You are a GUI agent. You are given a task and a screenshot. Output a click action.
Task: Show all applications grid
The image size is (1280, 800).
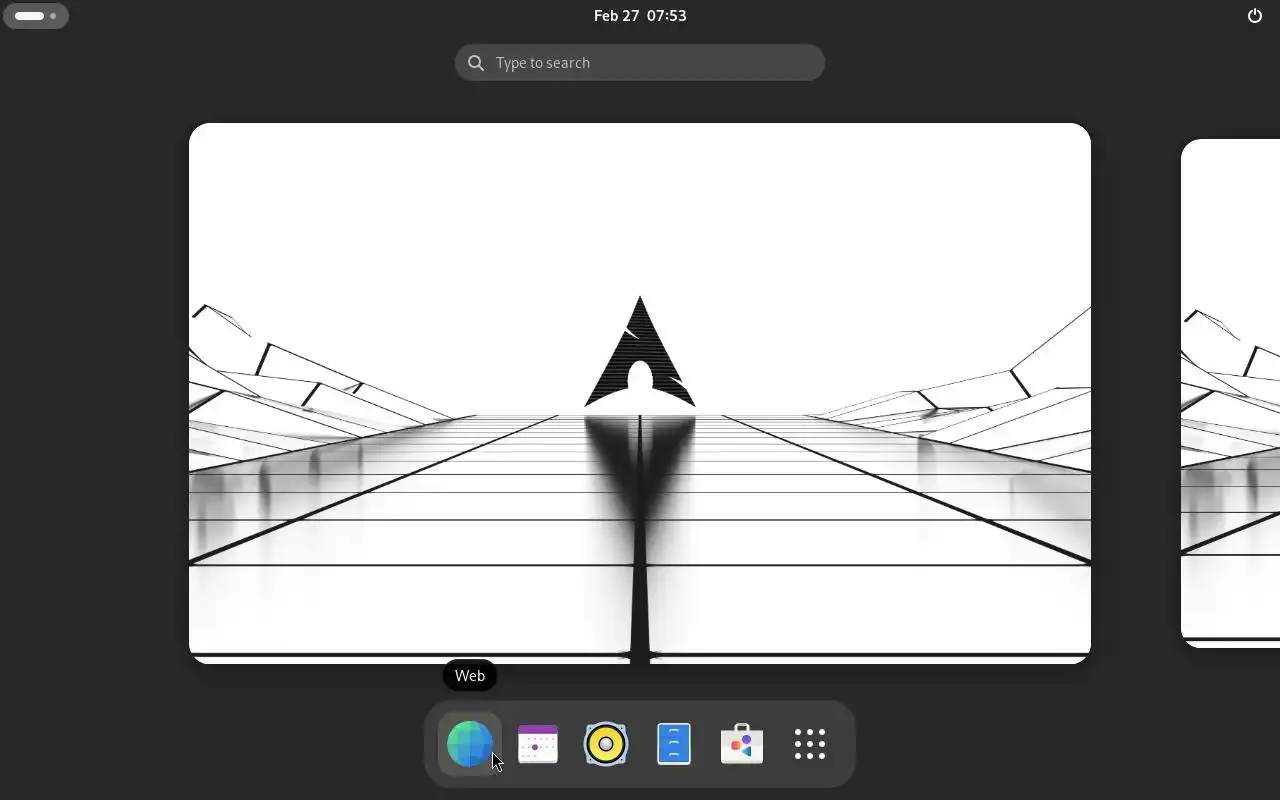(x=810, y=744)
